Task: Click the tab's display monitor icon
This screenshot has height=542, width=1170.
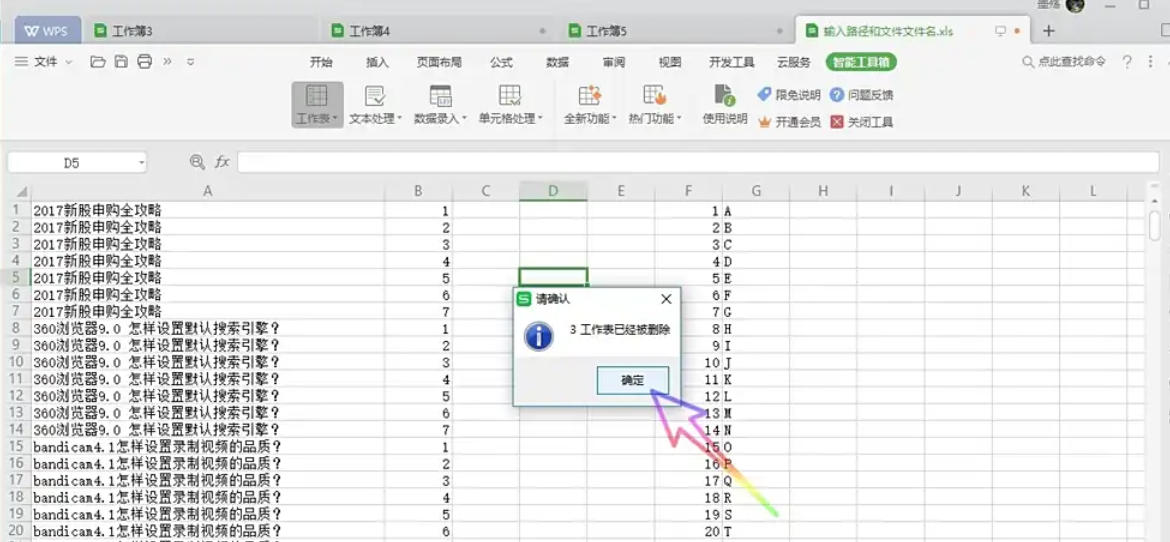Action: pos(1001,31)
